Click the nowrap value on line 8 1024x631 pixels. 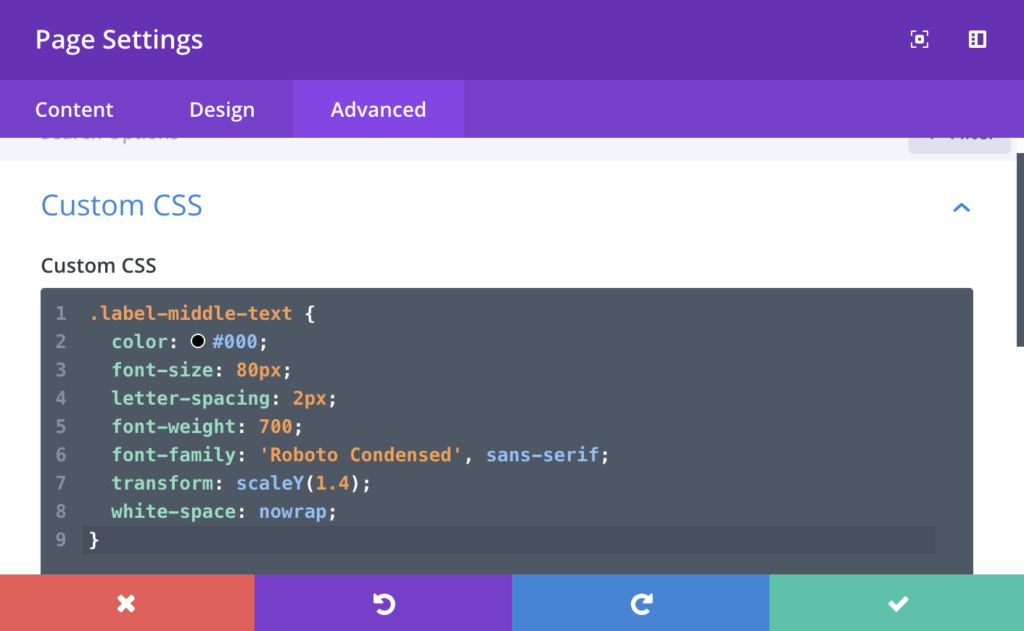tap(293, 511)
